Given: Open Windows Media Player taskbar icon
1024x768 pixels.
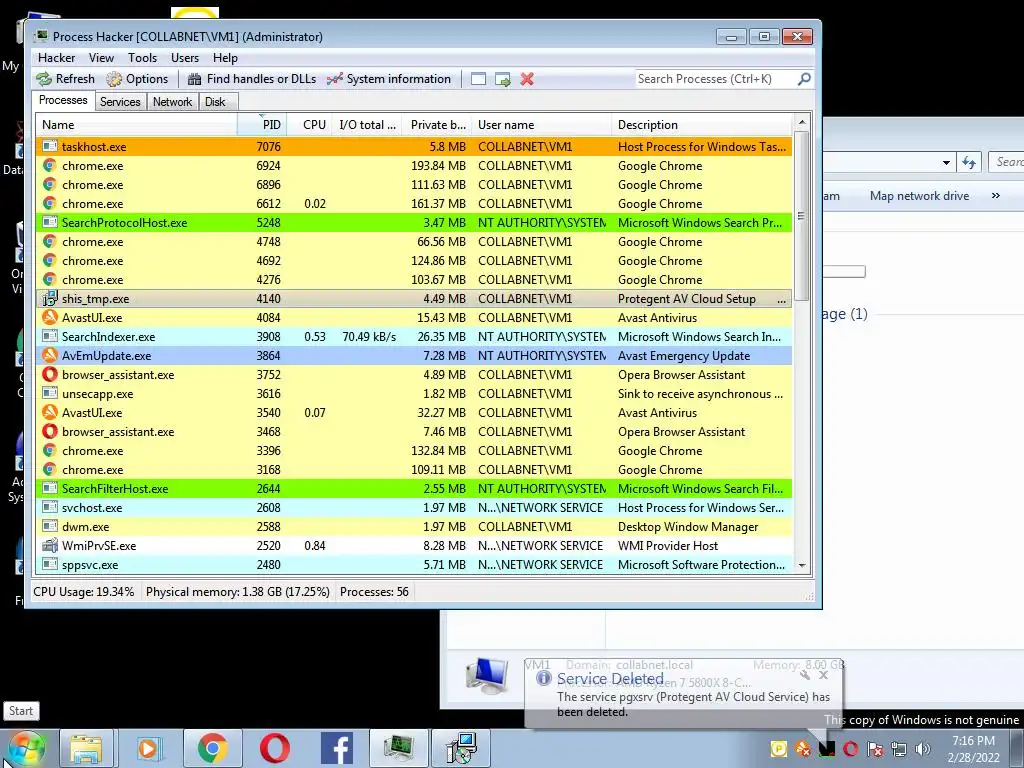Looking at the screenshot, I should (148, 748).
